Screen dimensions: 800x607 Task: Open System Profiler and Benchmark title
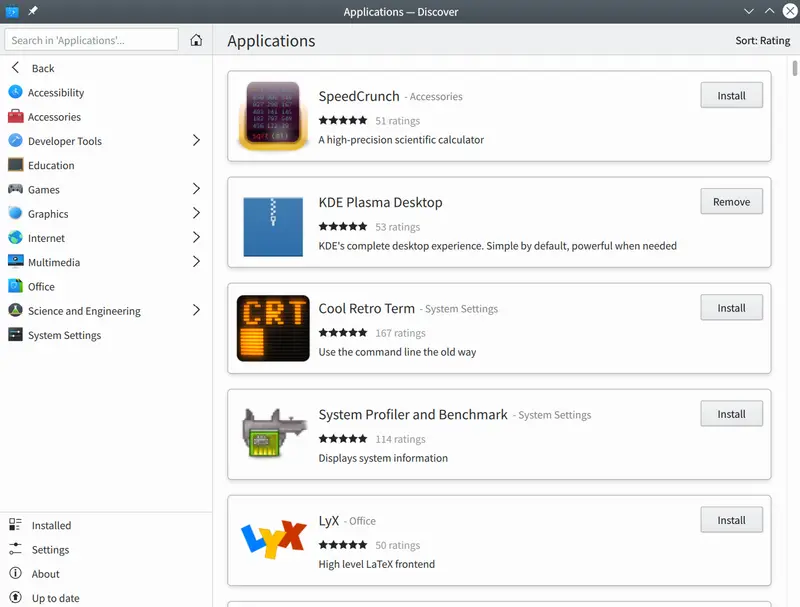tap(413, 414)
